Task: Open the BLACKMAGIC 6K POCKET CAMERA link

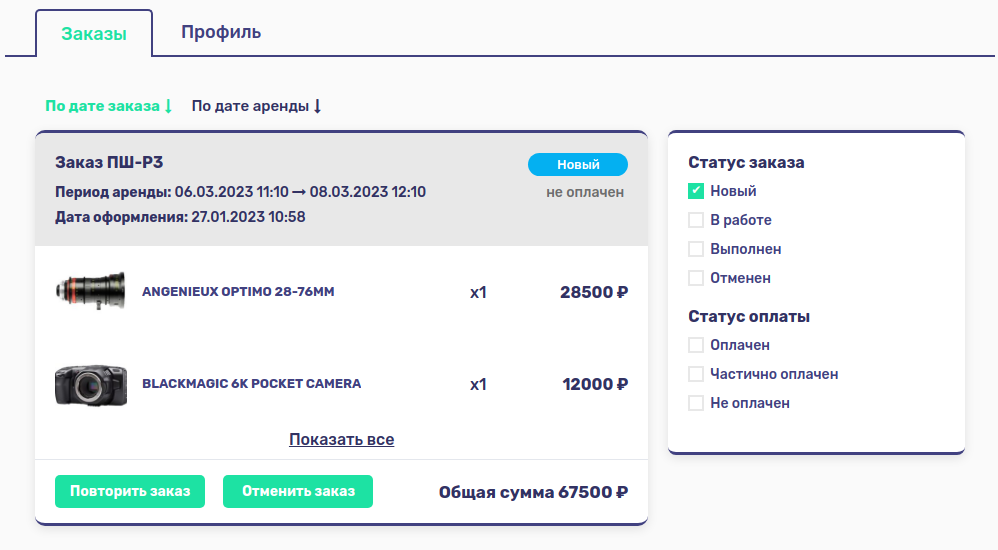Action: tap(251, 384)
